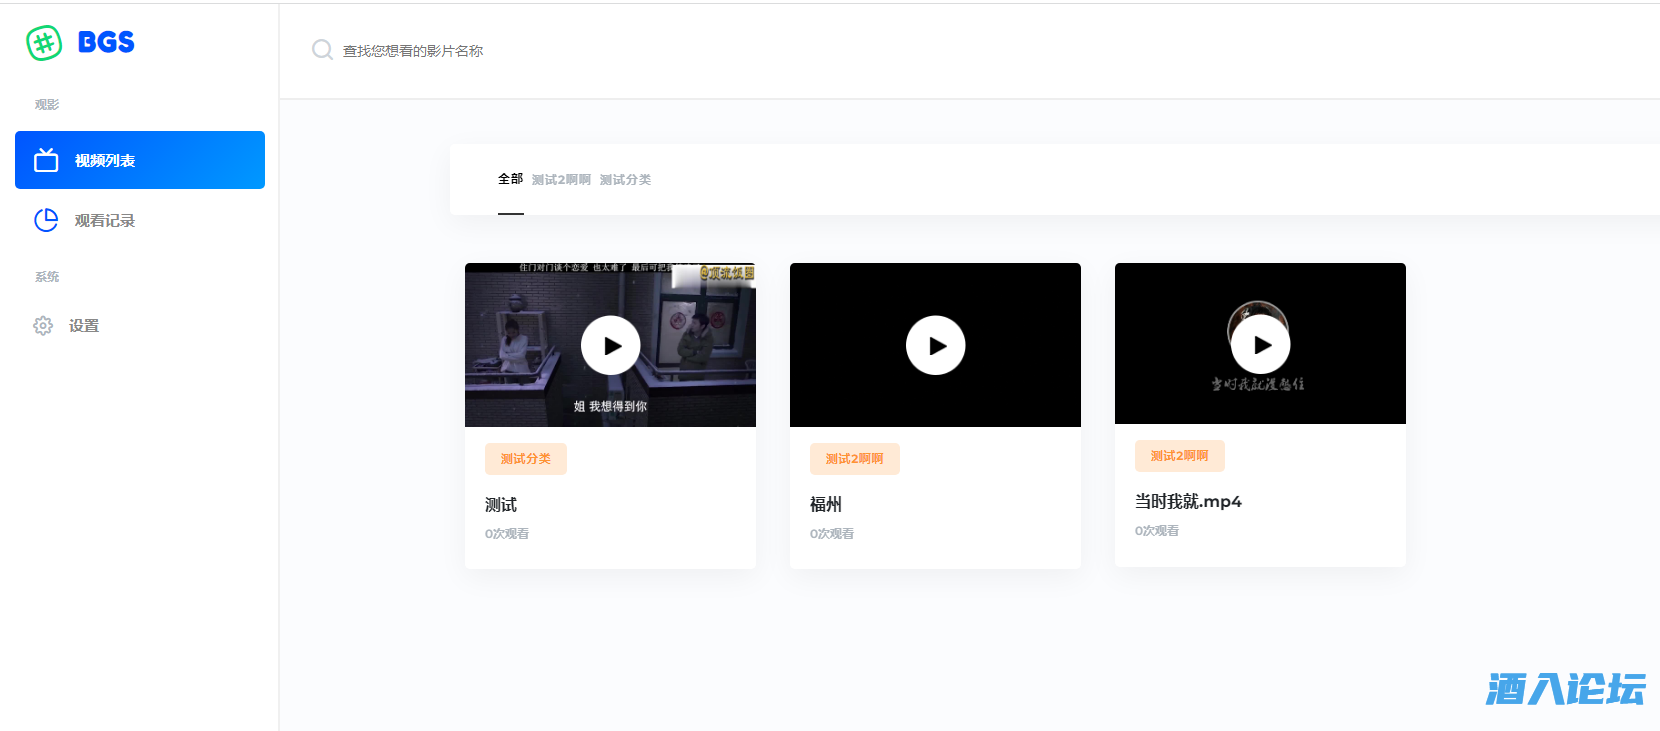Click the 测试2啊啊 tag on 当时我就.mp4 card
This screenshot has width=1660, height=731.
click(x=1179, y=456)
